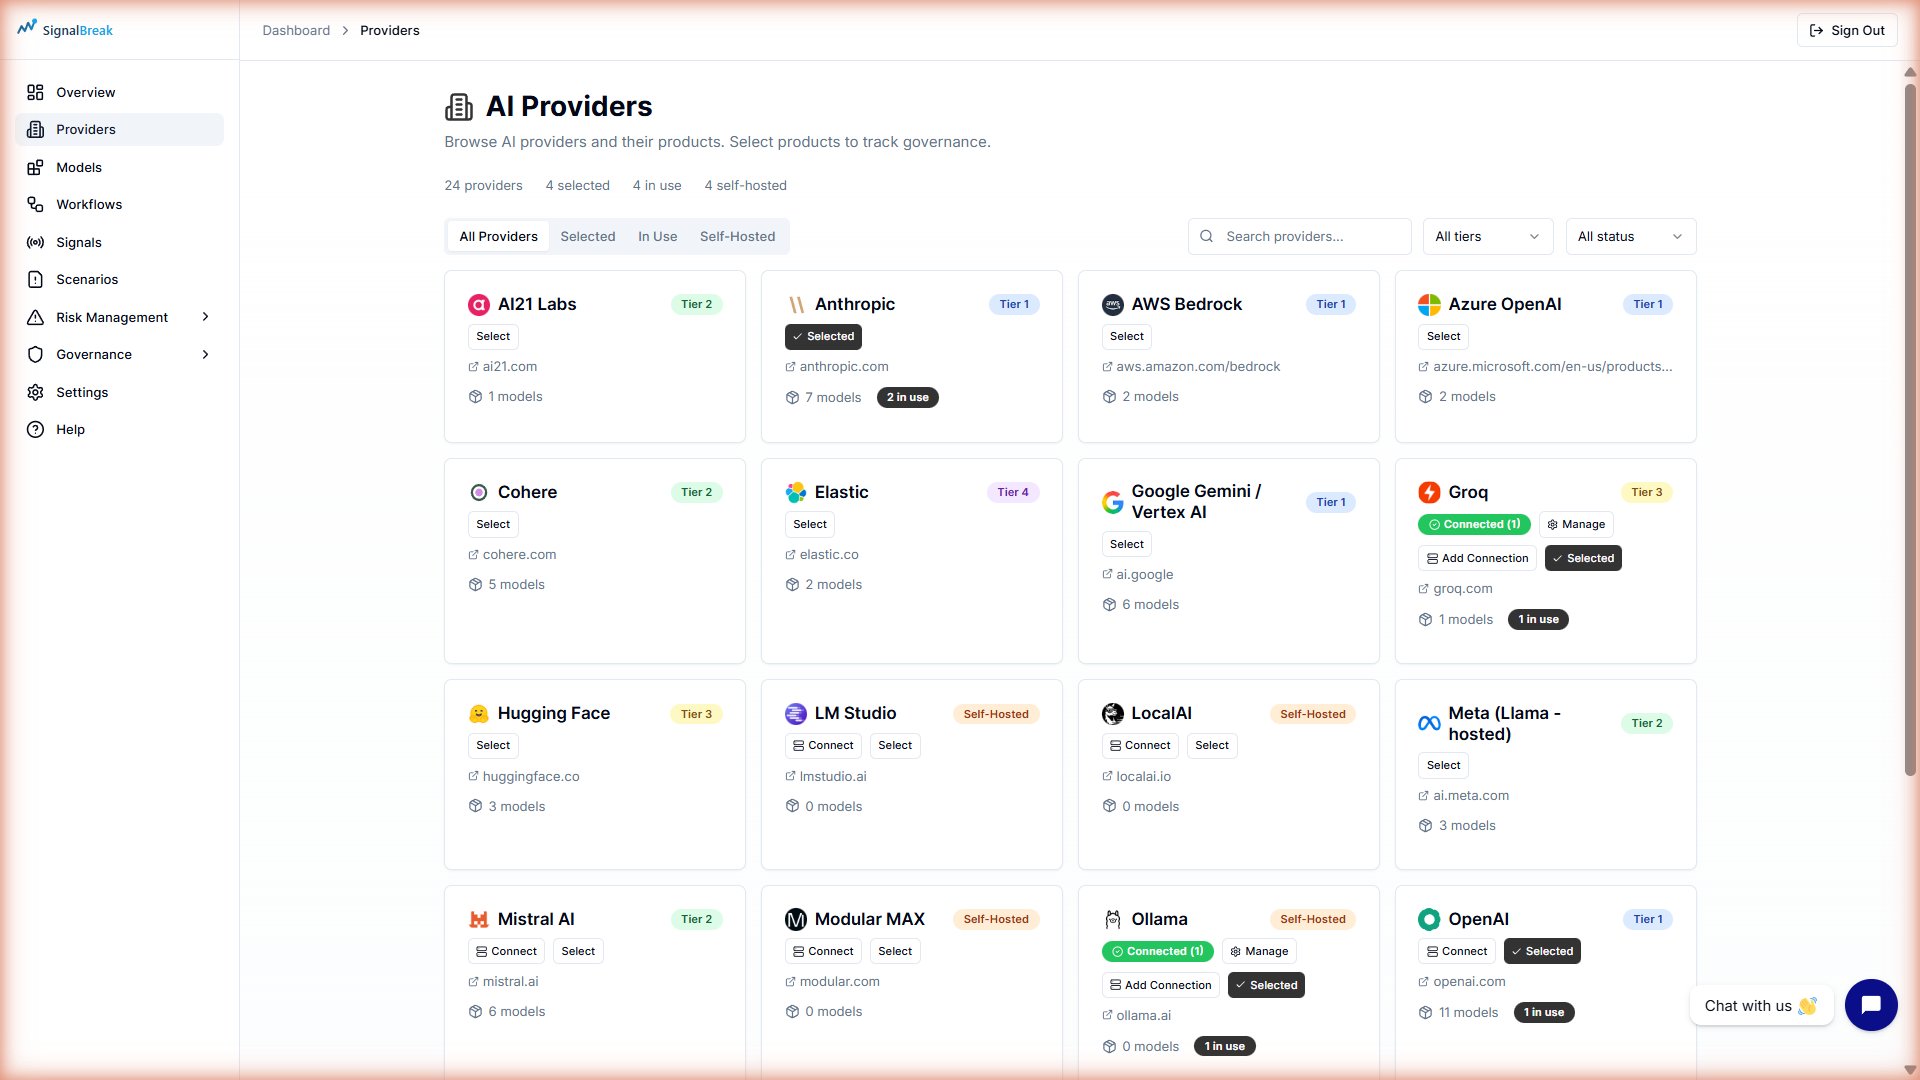Click the SignalBreak logo
The height and width of the screenshot is (1080, 1920).
click(x=64, y=30)
